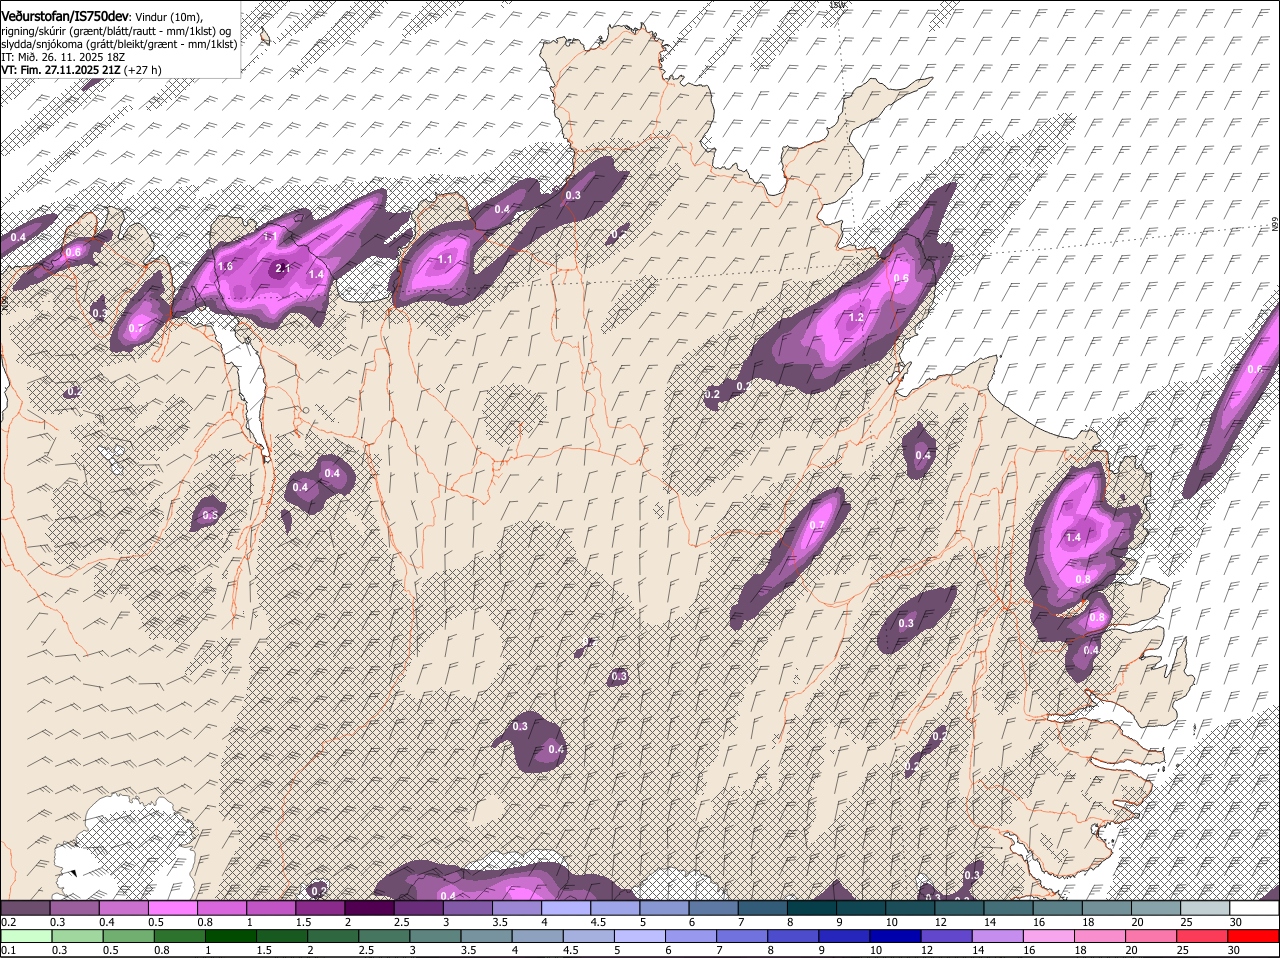Screen dimensions: 1280x958
Task: Click the "(+27 h)" forecast offset text
Action: [143, 70]
